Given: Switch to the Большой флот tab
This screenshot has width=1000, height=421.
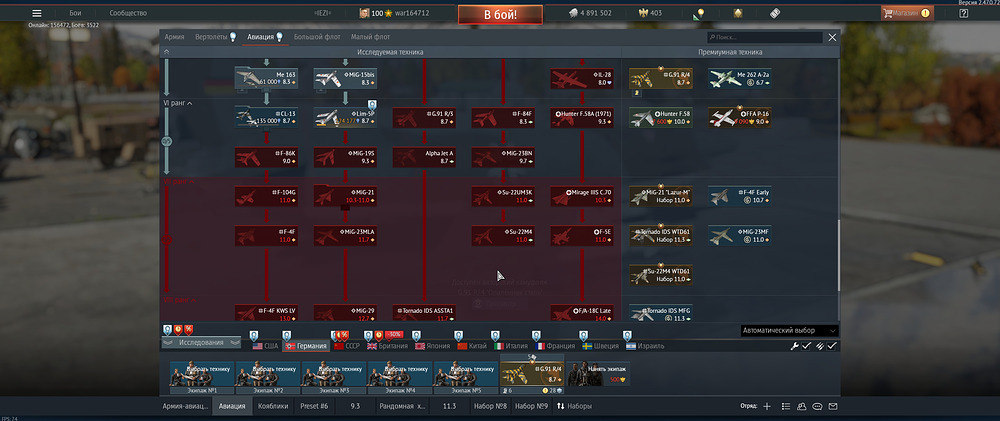Looking at the screenshot, I should (x=317, y=37).
